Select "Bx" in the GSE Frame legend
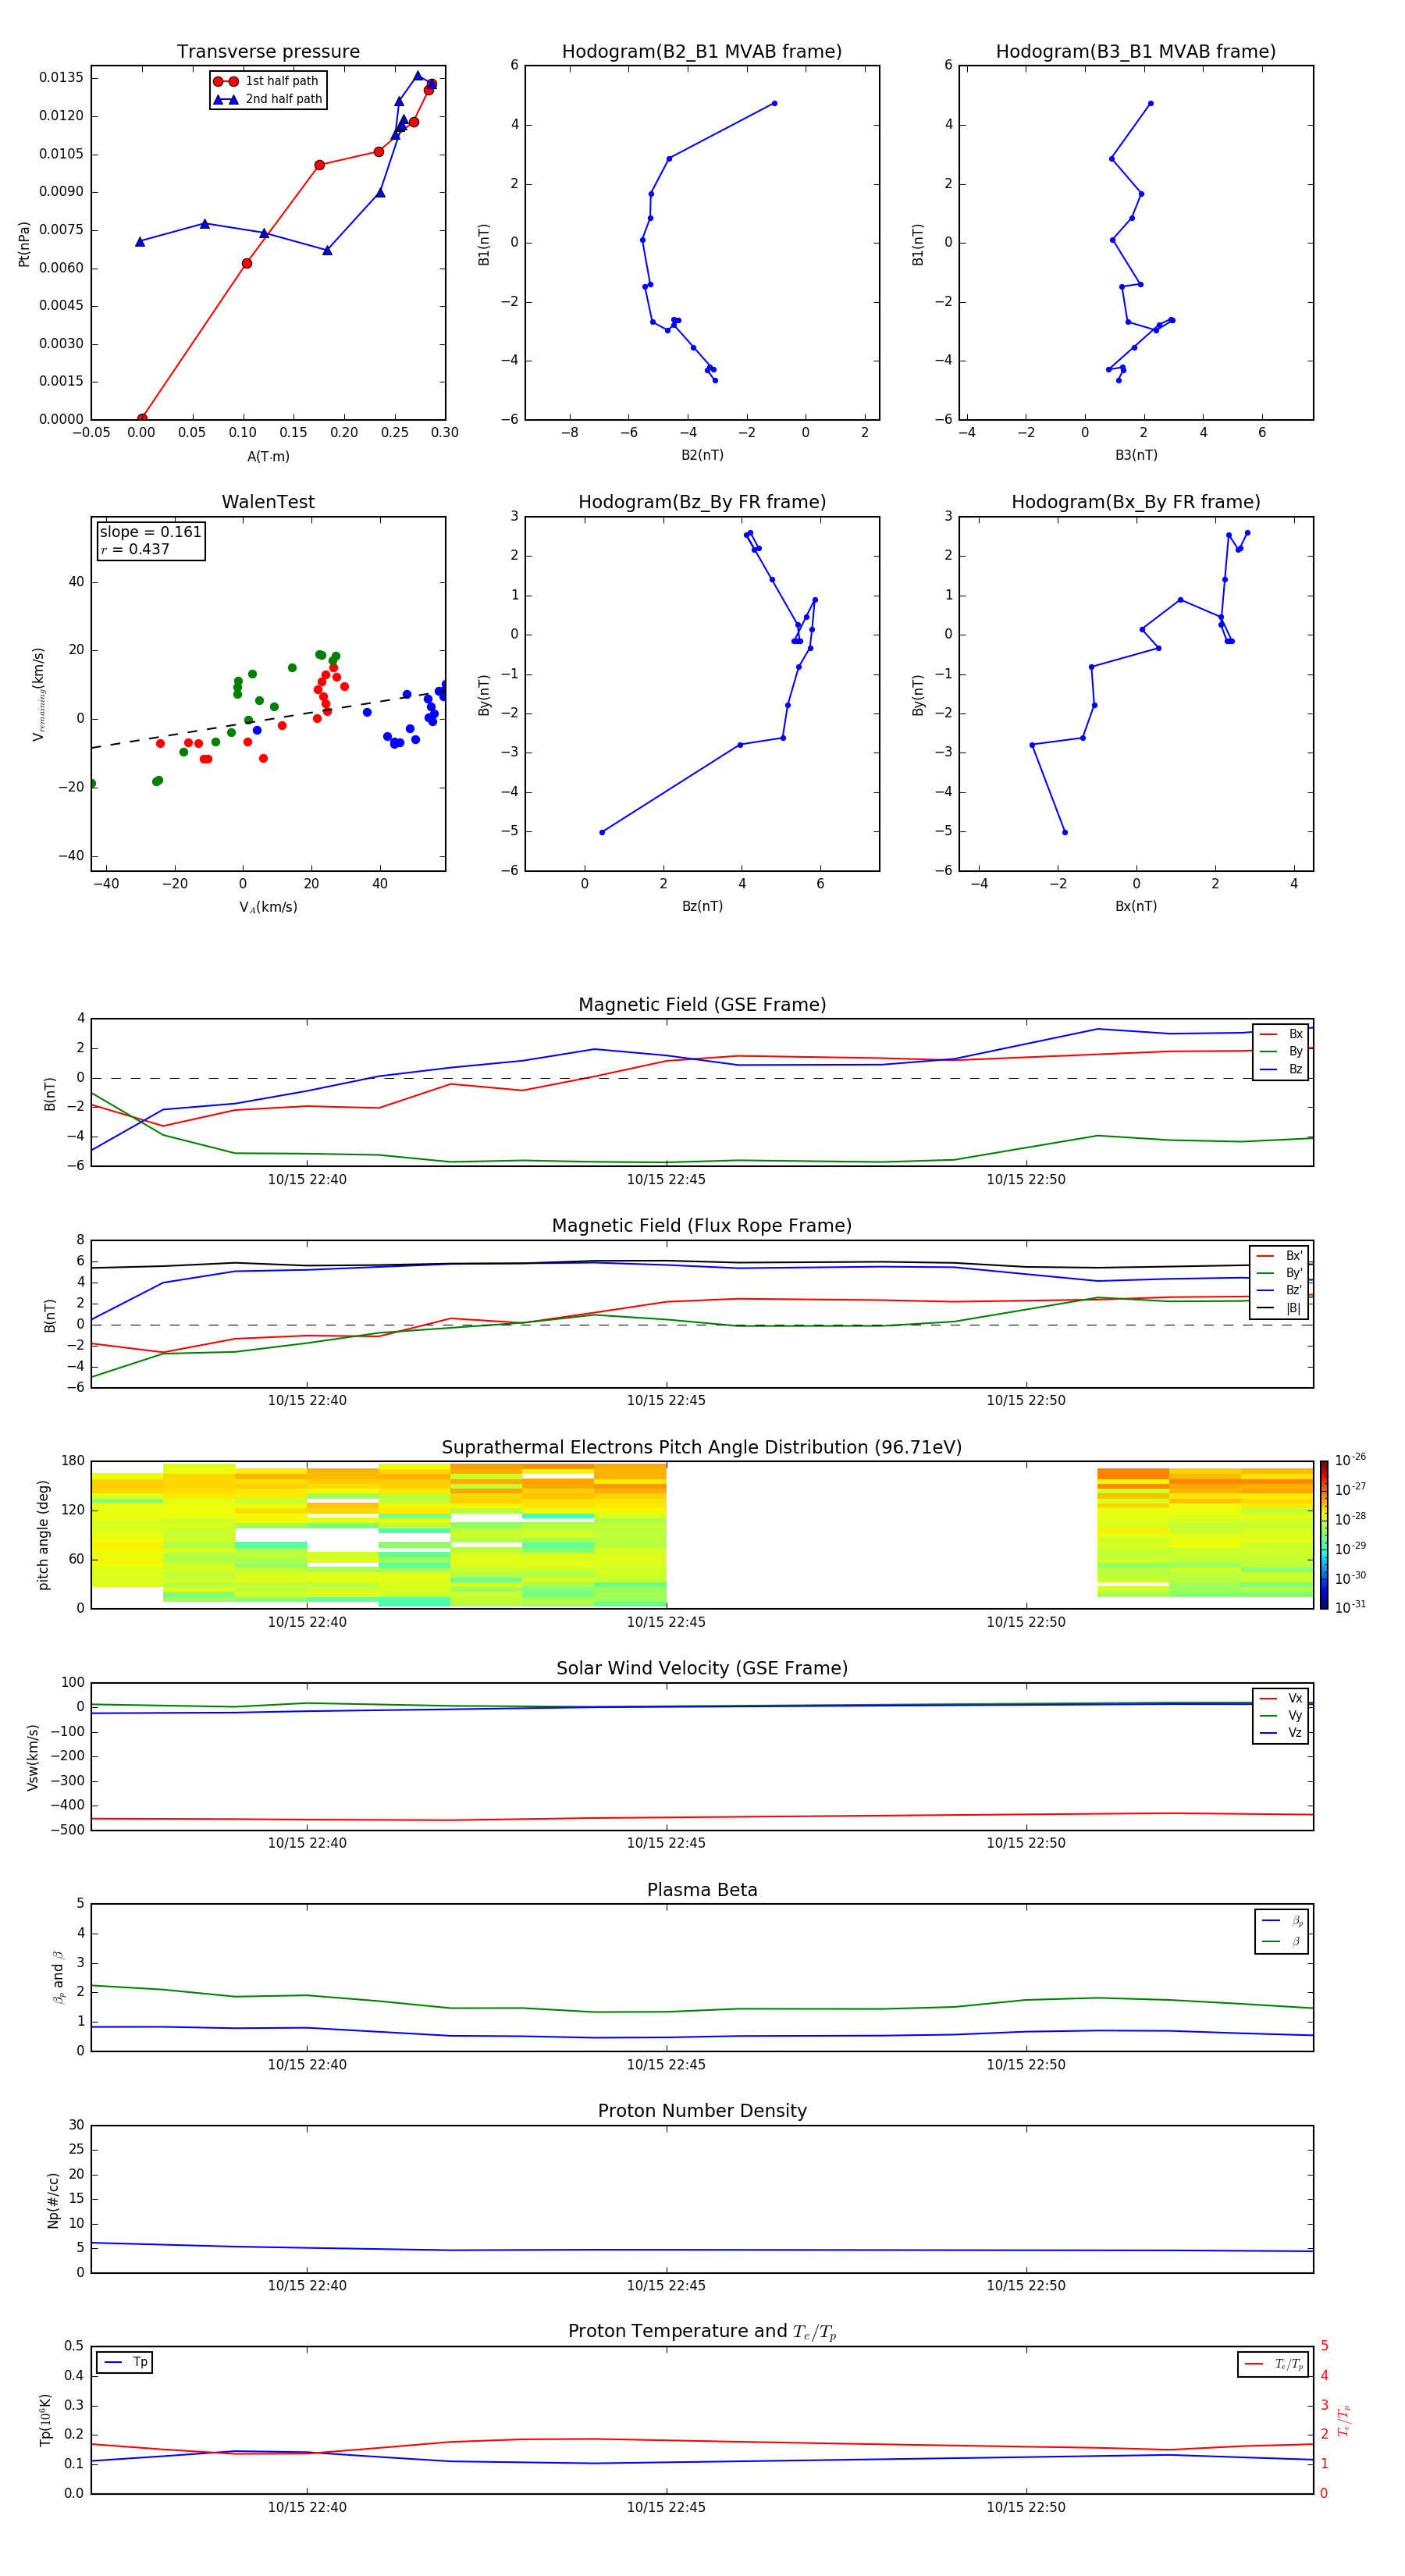The width and height of the screenshot is (1405, 2576). pyautogui.click(x=1281, y=1034)
